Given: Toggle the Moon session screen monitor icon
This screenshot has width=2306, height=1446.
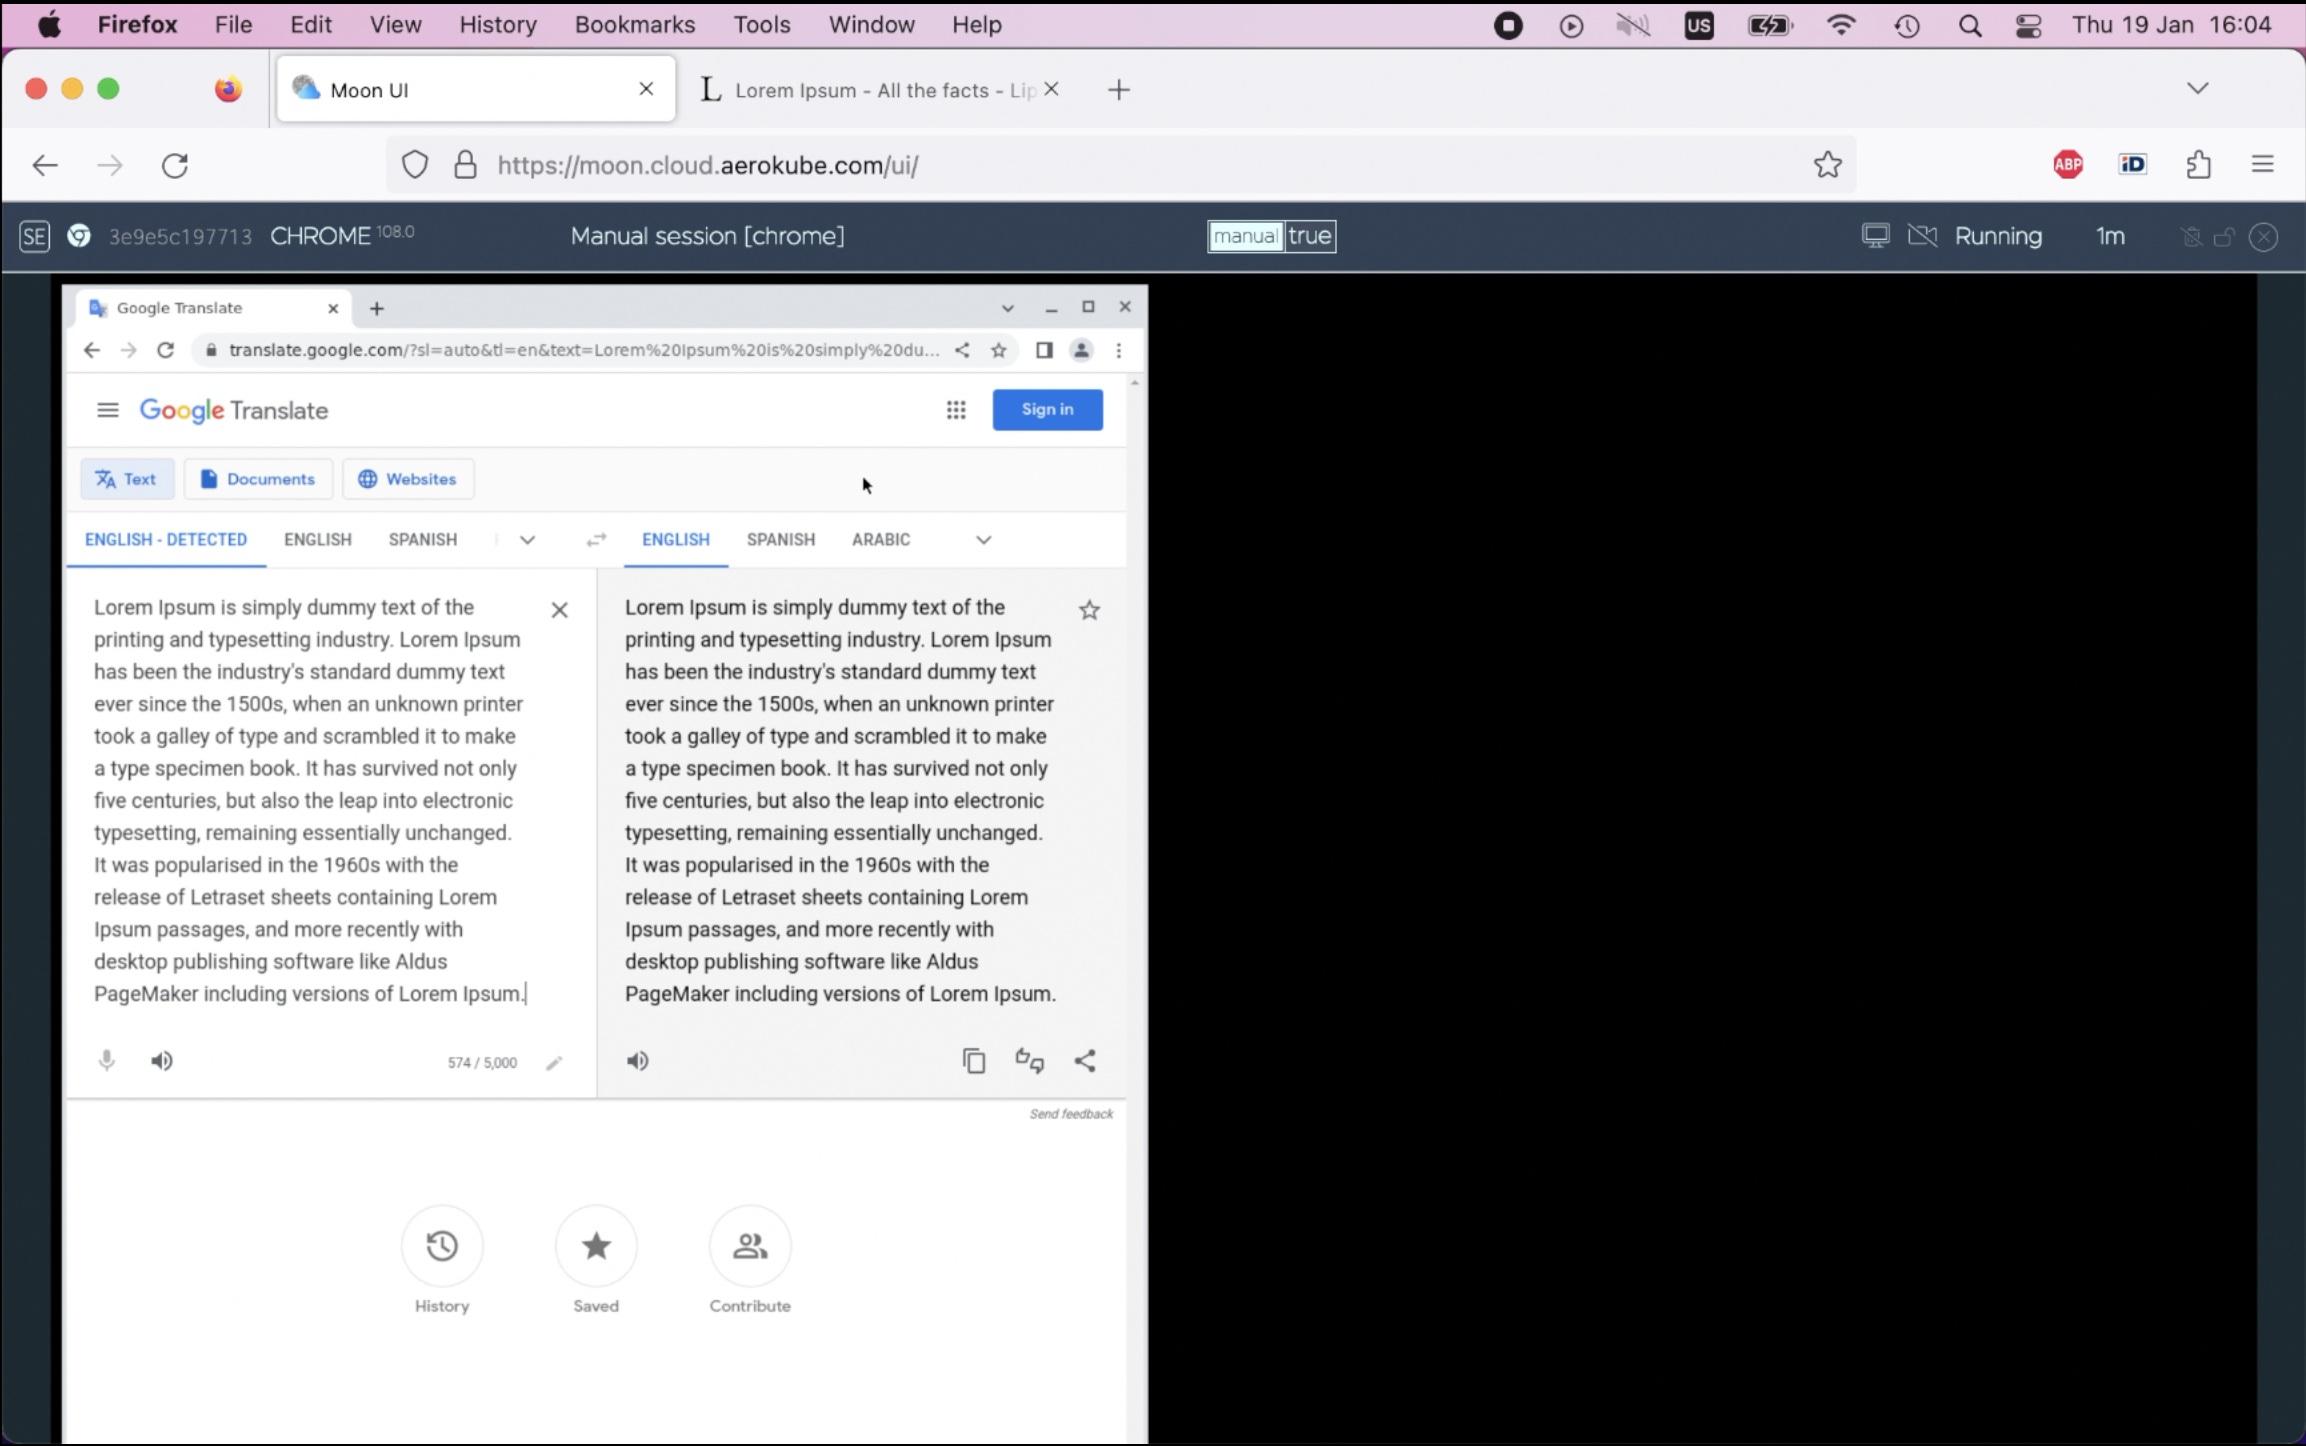Looking at the screenshot, I should (1875, 236).
